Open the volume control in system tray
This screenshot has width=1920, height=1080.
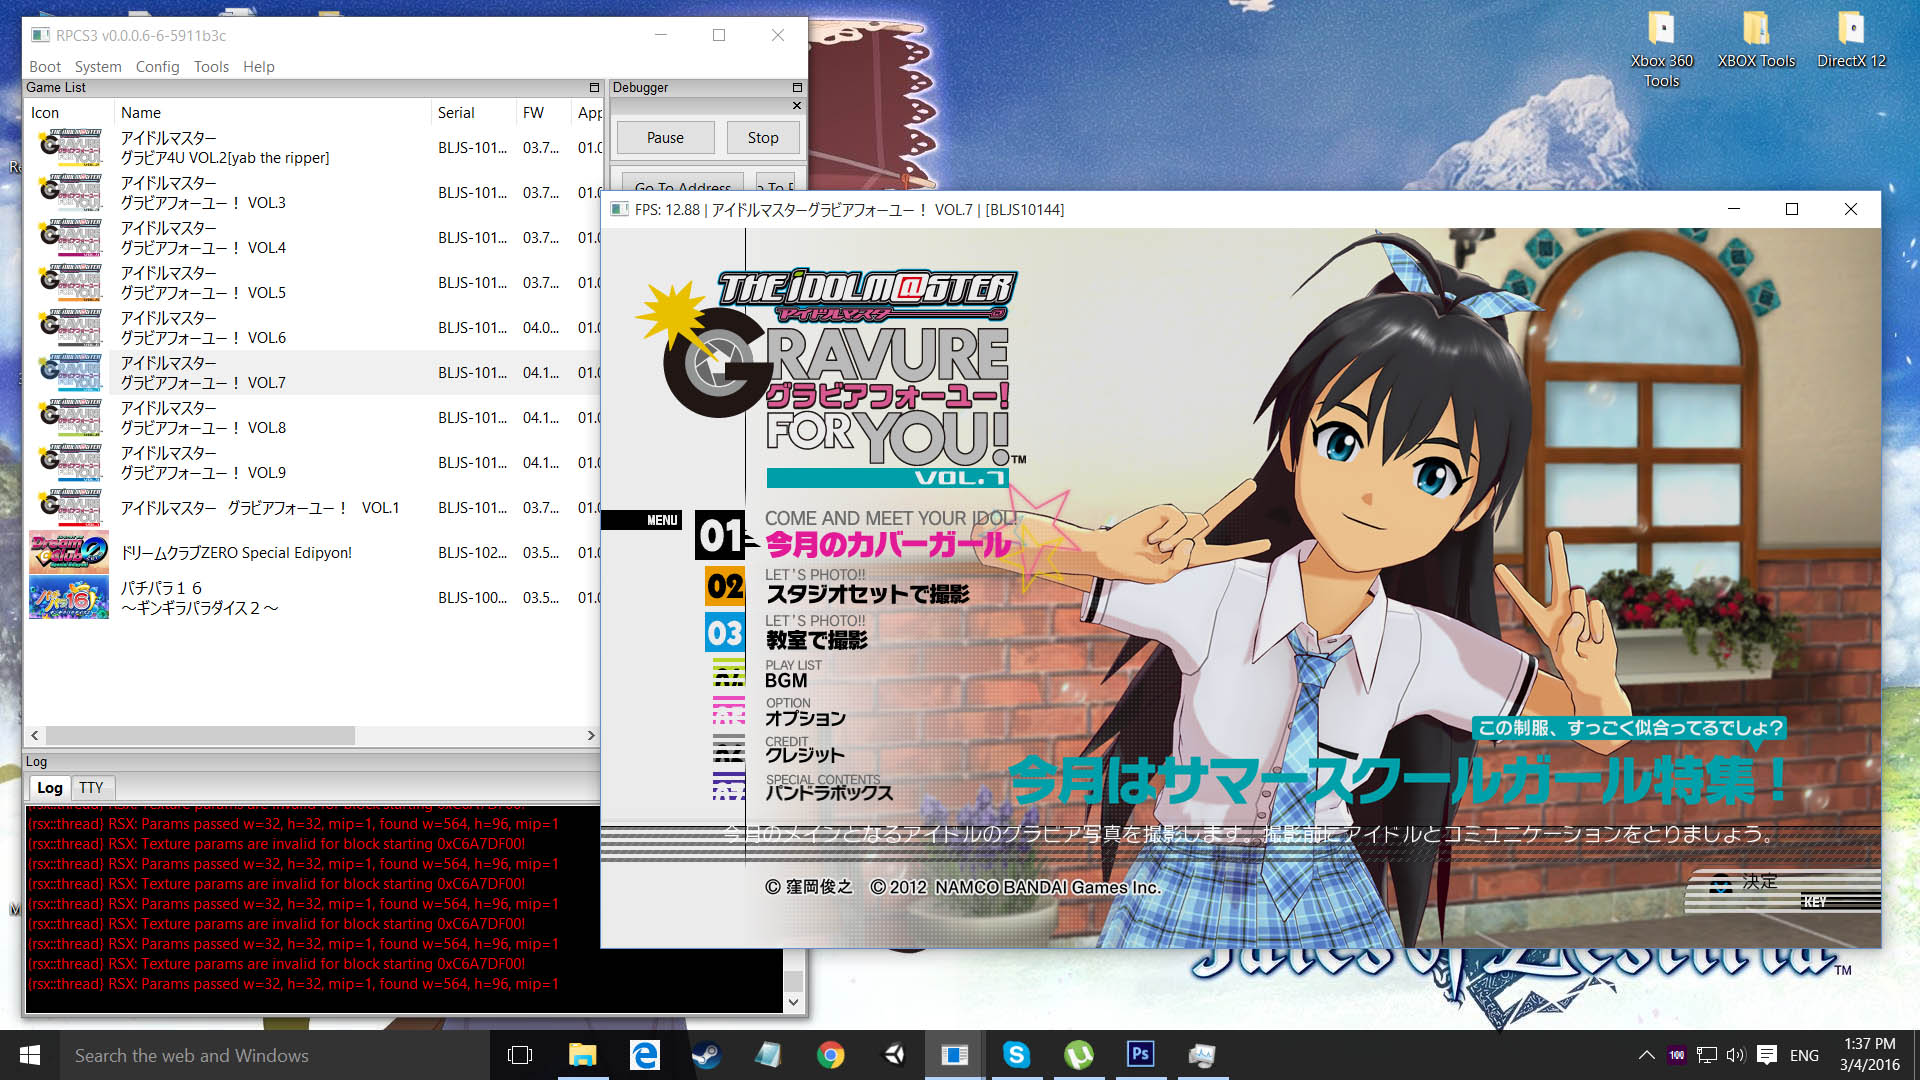[1736, 1055]
